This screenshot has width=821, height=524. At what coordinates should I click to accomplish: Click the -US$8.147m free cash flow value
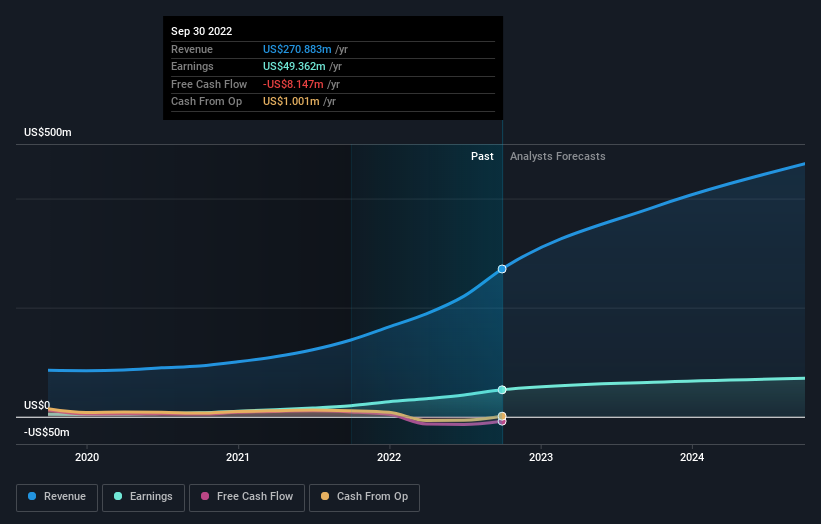click(293, 84)
